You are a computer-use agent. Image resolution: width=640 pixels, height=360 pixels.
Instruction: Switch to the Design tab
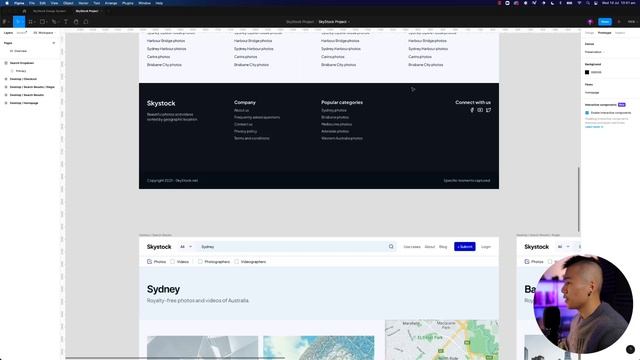click(589, 33)
